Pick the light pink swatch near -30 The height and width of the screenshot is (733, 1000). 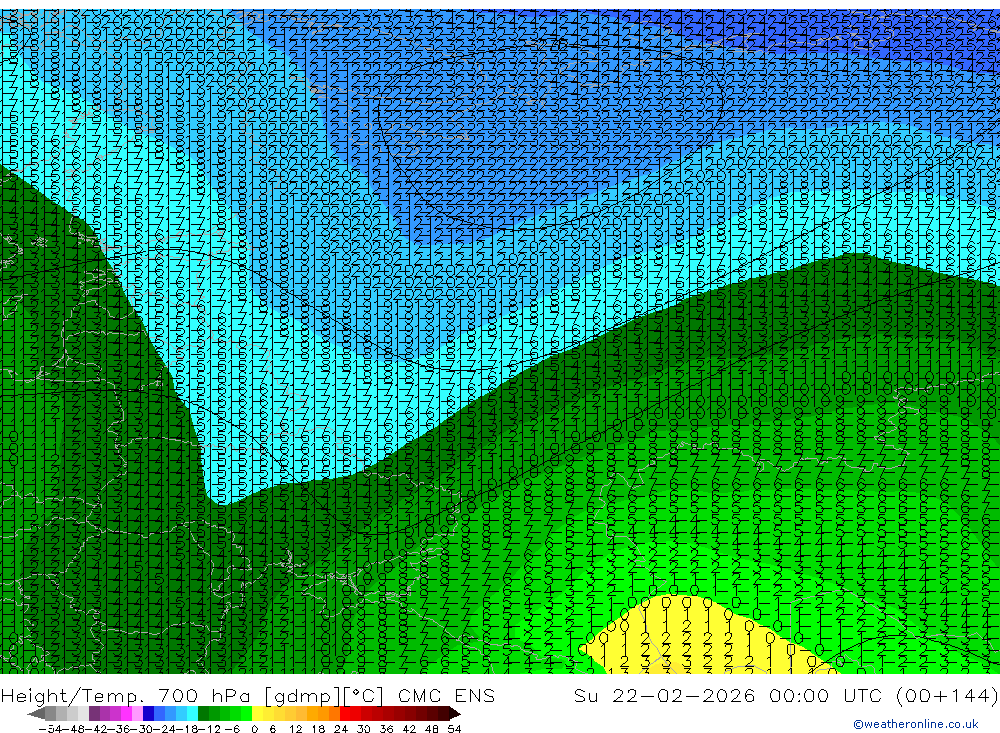[137, 713]
